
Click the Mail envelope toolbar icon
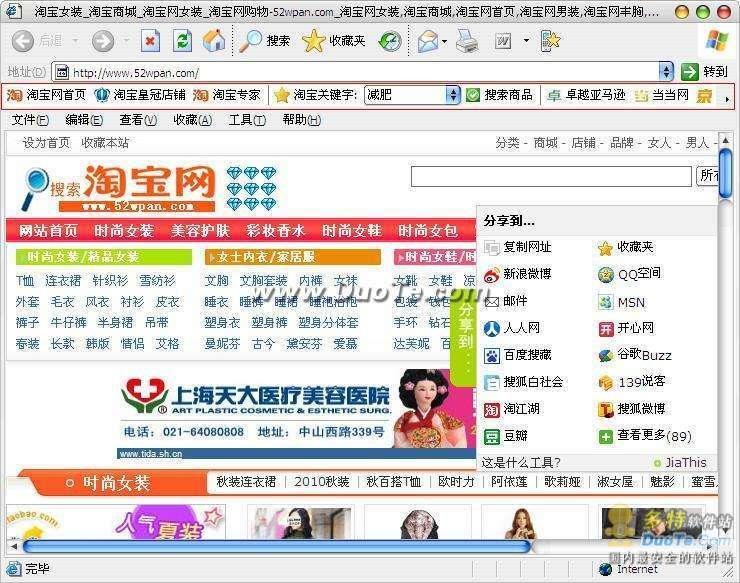(x=428, y=41)
